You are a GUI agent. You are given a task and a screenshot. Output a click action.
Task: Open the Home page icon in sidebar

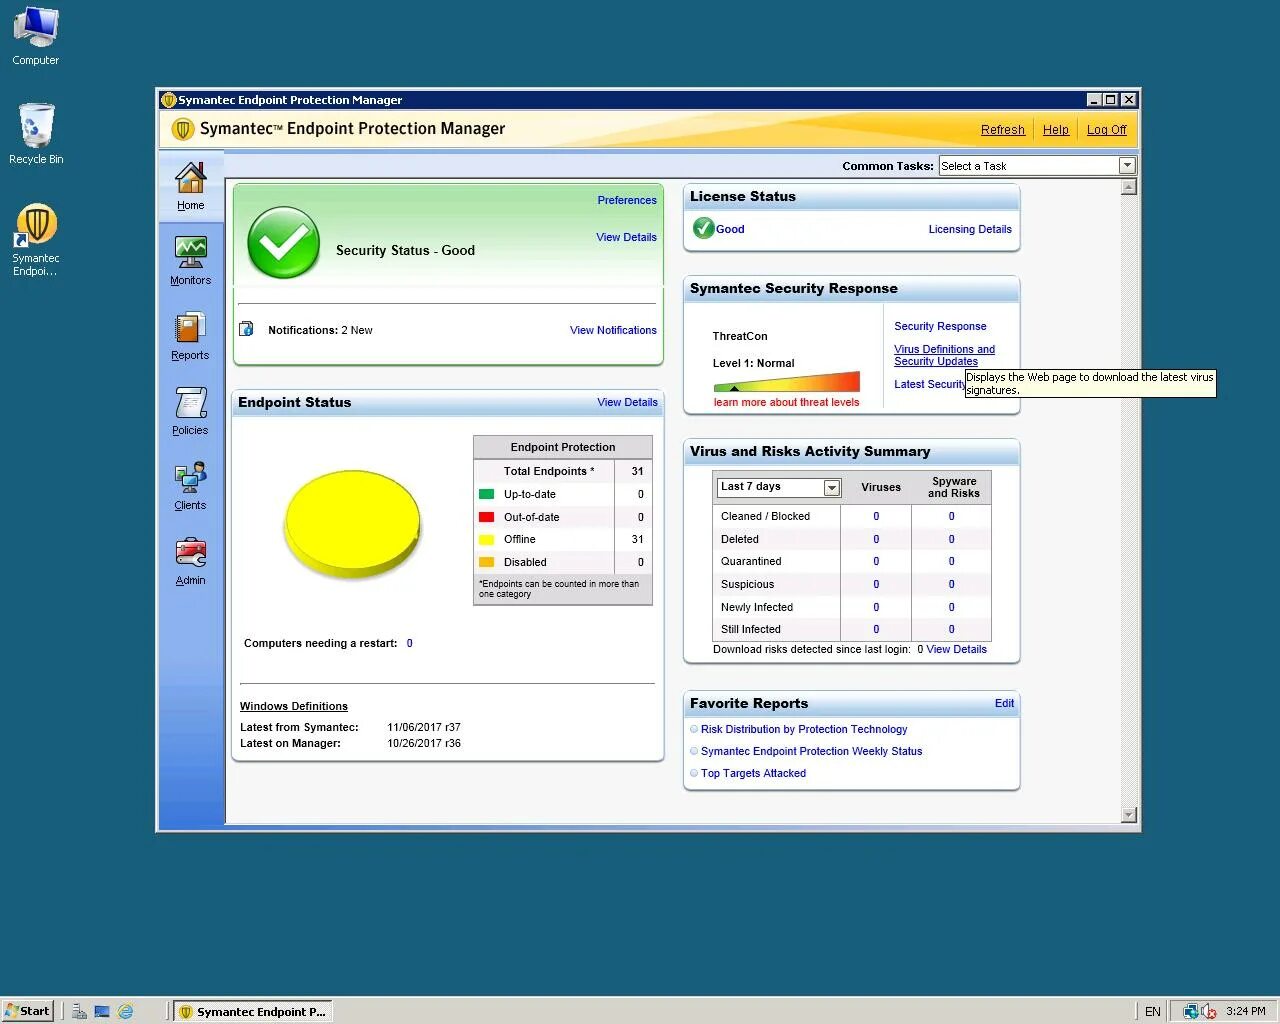pyautogui.click(x=190, y=178)
